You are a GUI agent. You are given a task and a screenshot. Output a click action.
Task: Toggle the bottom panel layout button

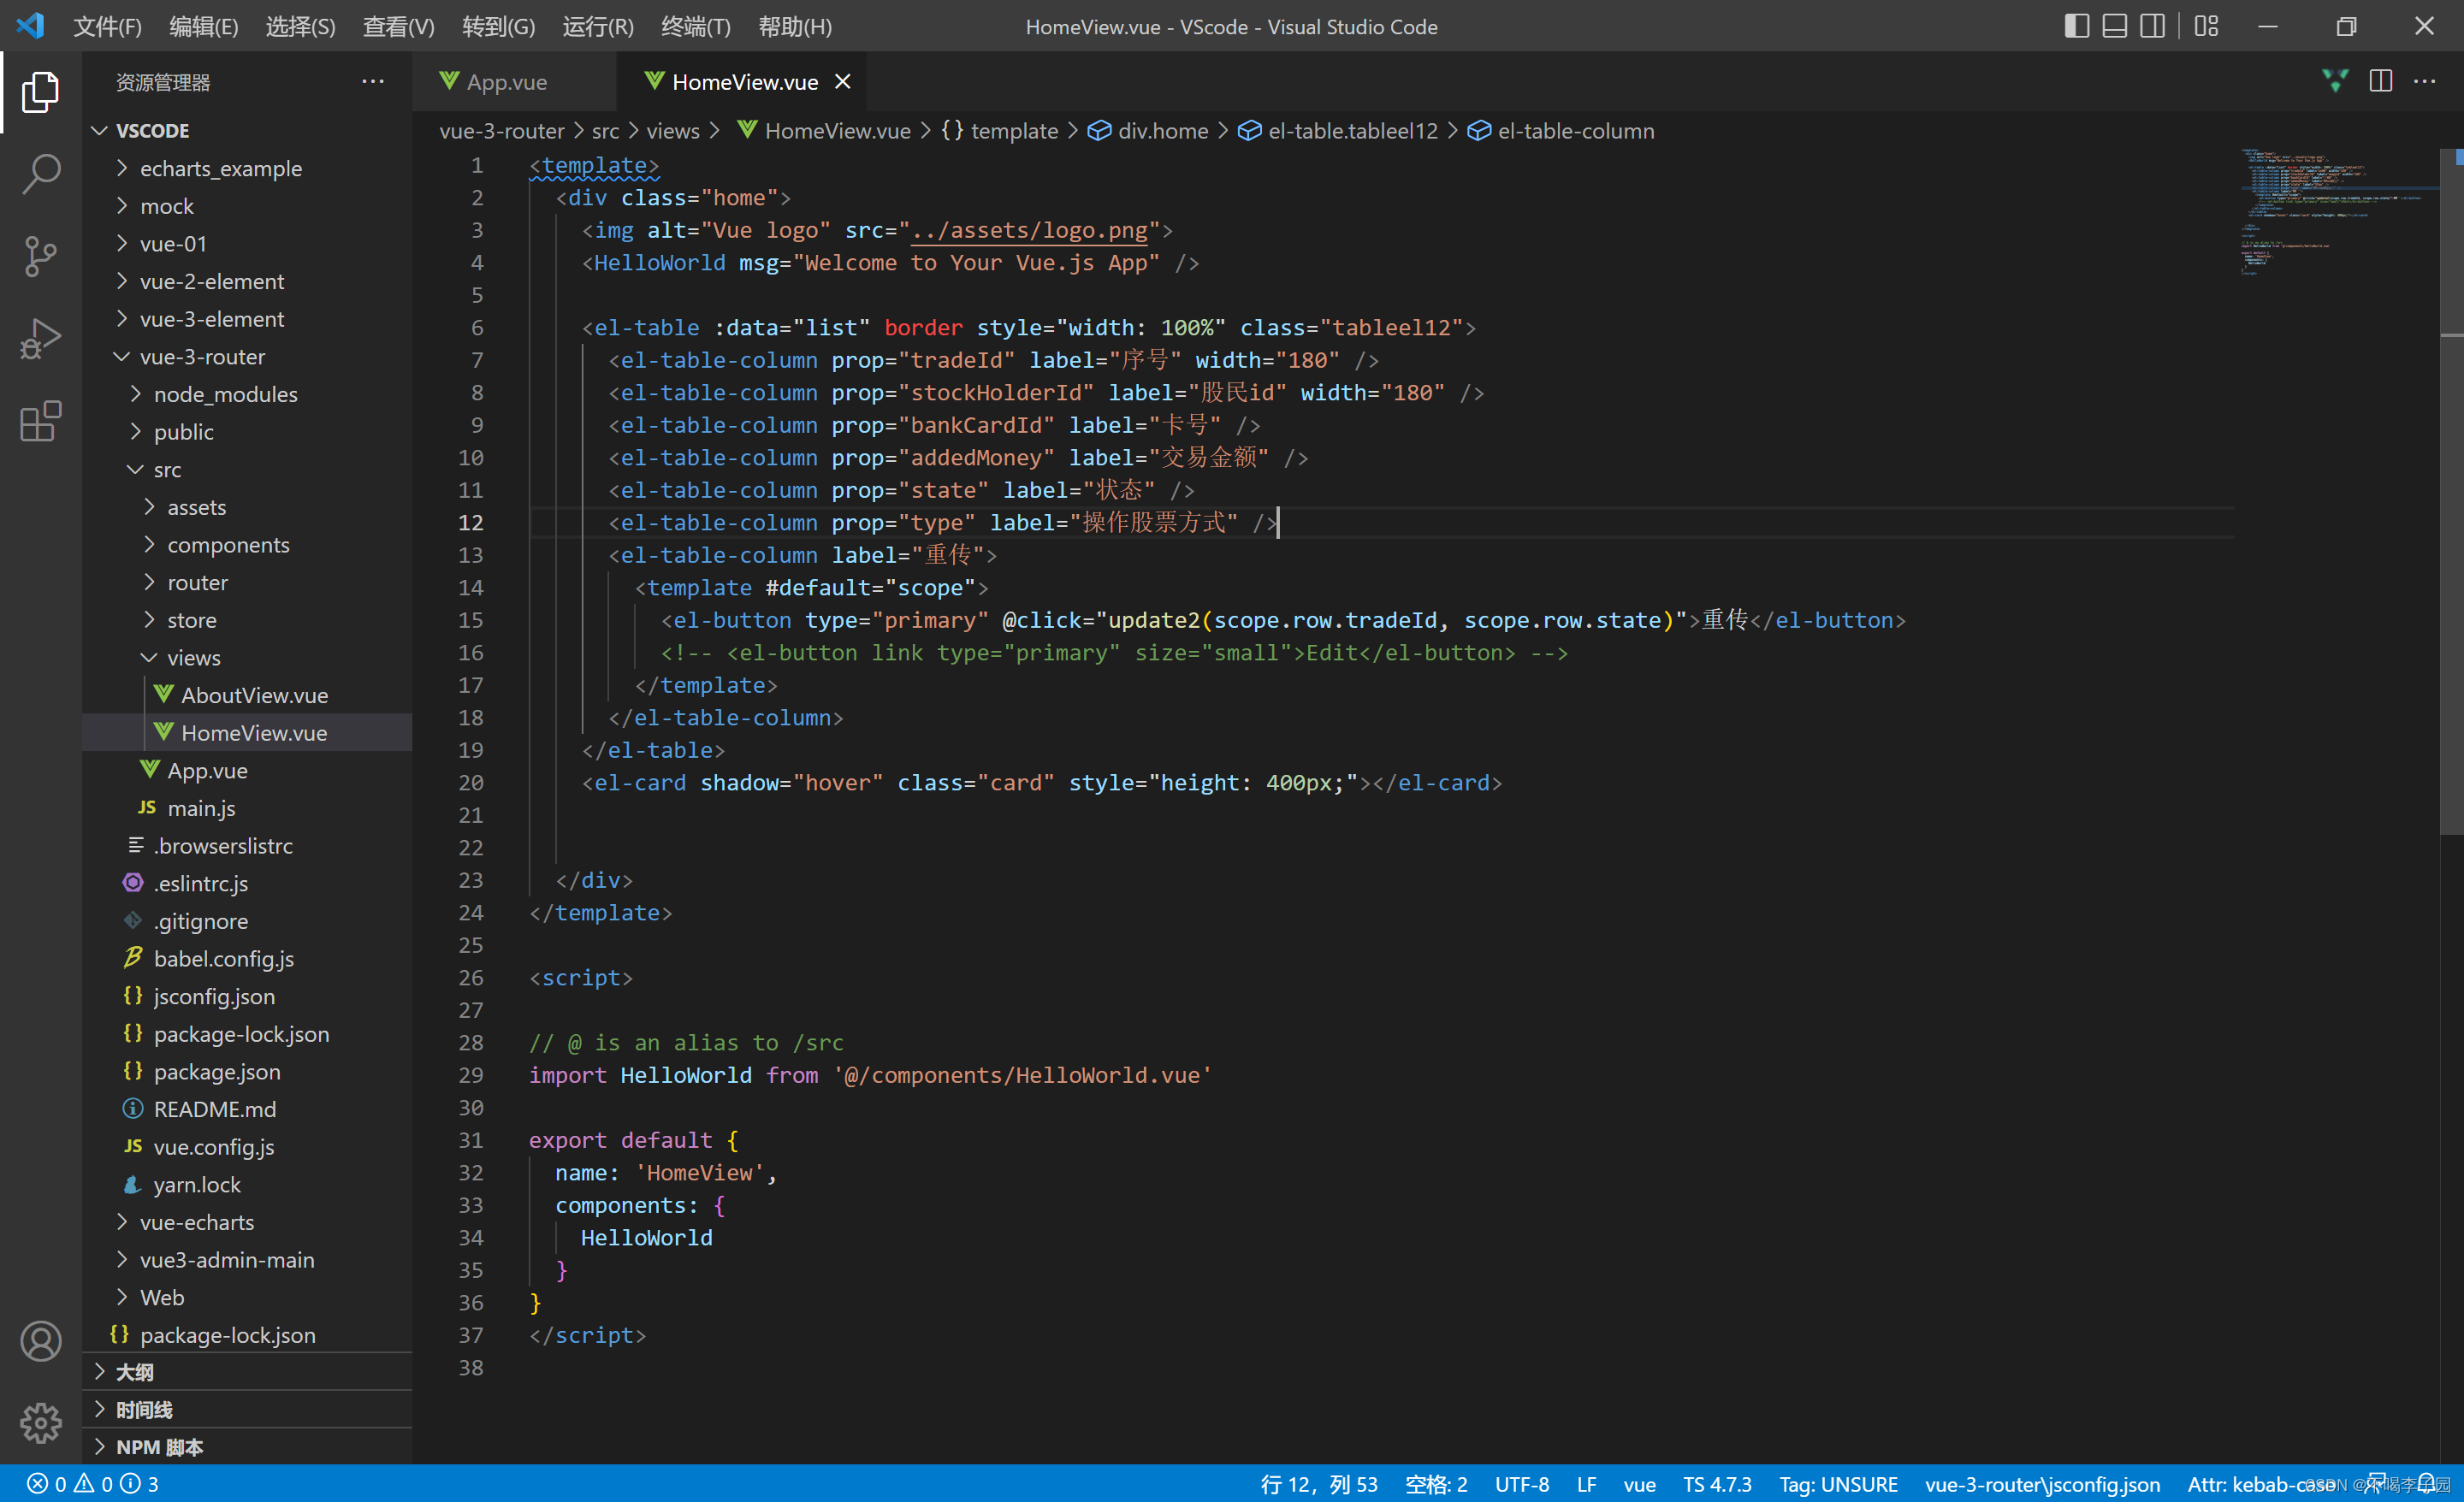click(2114, 27)
